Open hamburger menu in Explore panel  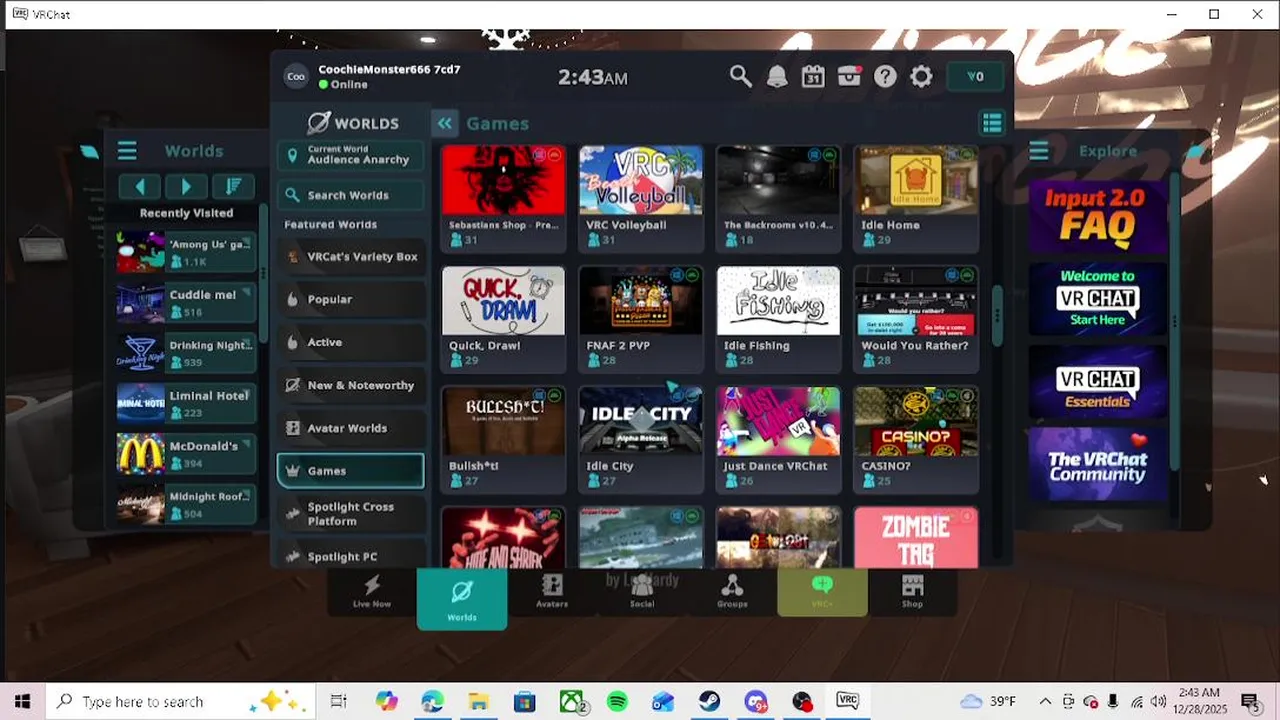tap(1039, 151)
